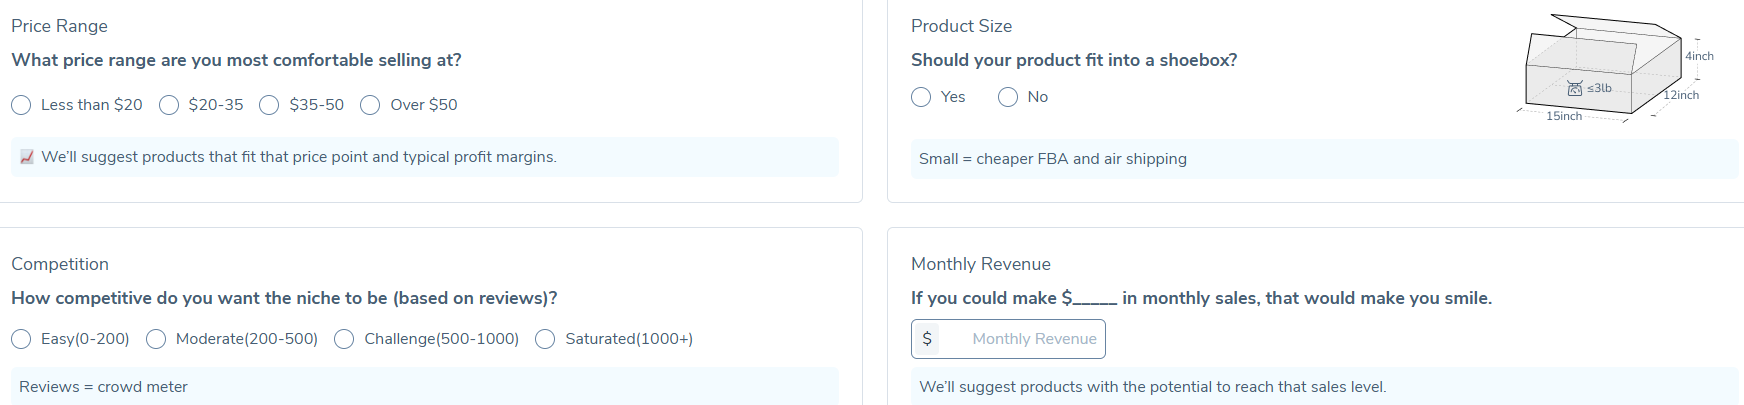This screenshot has width=1744, height=405.
Task: Click the Price Range section heading
Action: [x=59, y=26]
